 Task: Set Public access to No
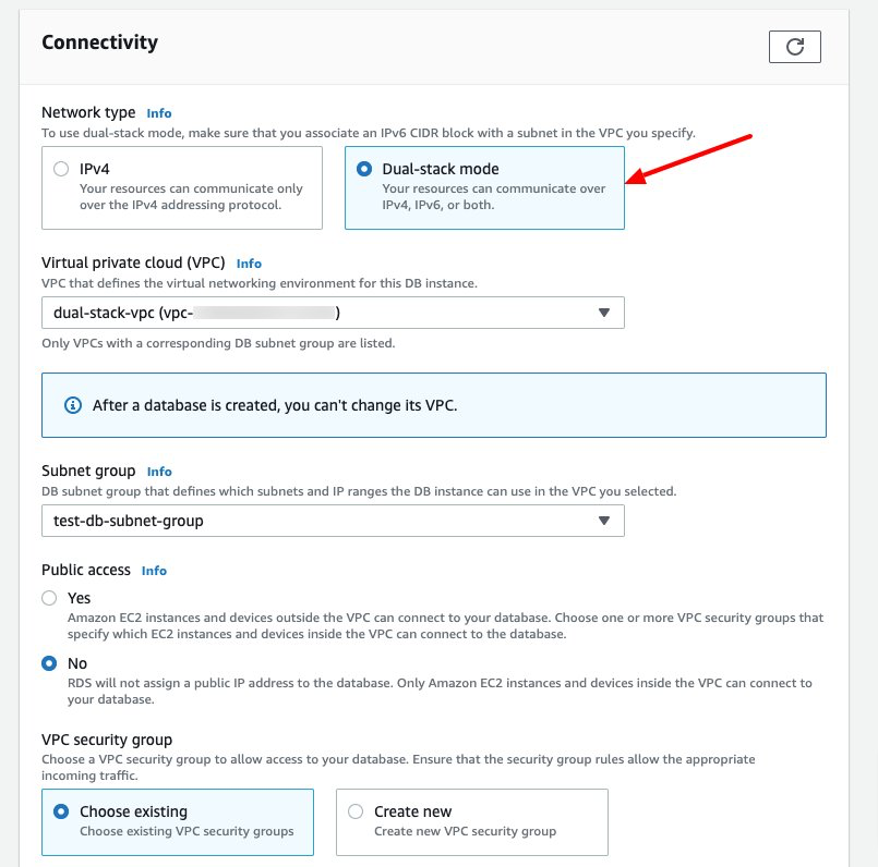click(49, 664)
